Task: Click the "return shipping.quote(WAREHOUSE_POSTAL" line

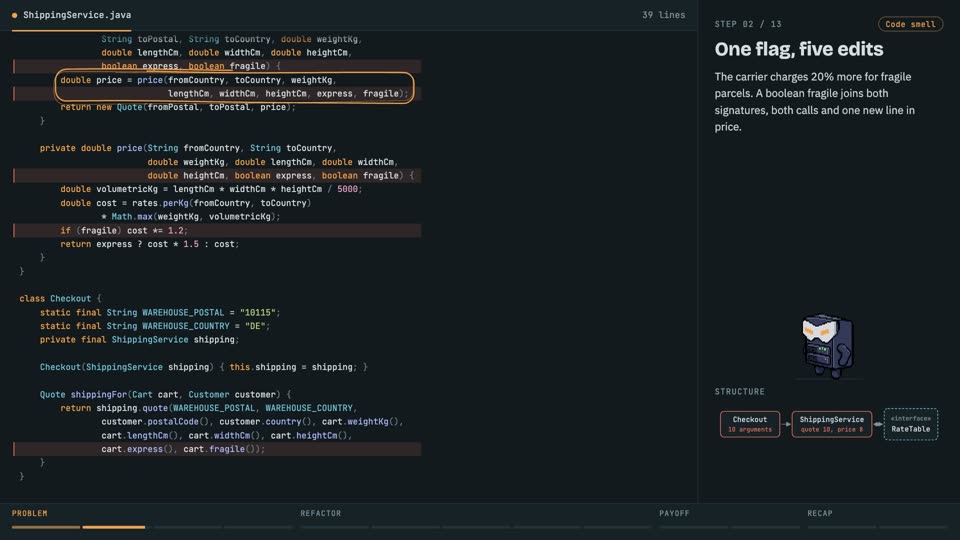Action: (209, 408)
